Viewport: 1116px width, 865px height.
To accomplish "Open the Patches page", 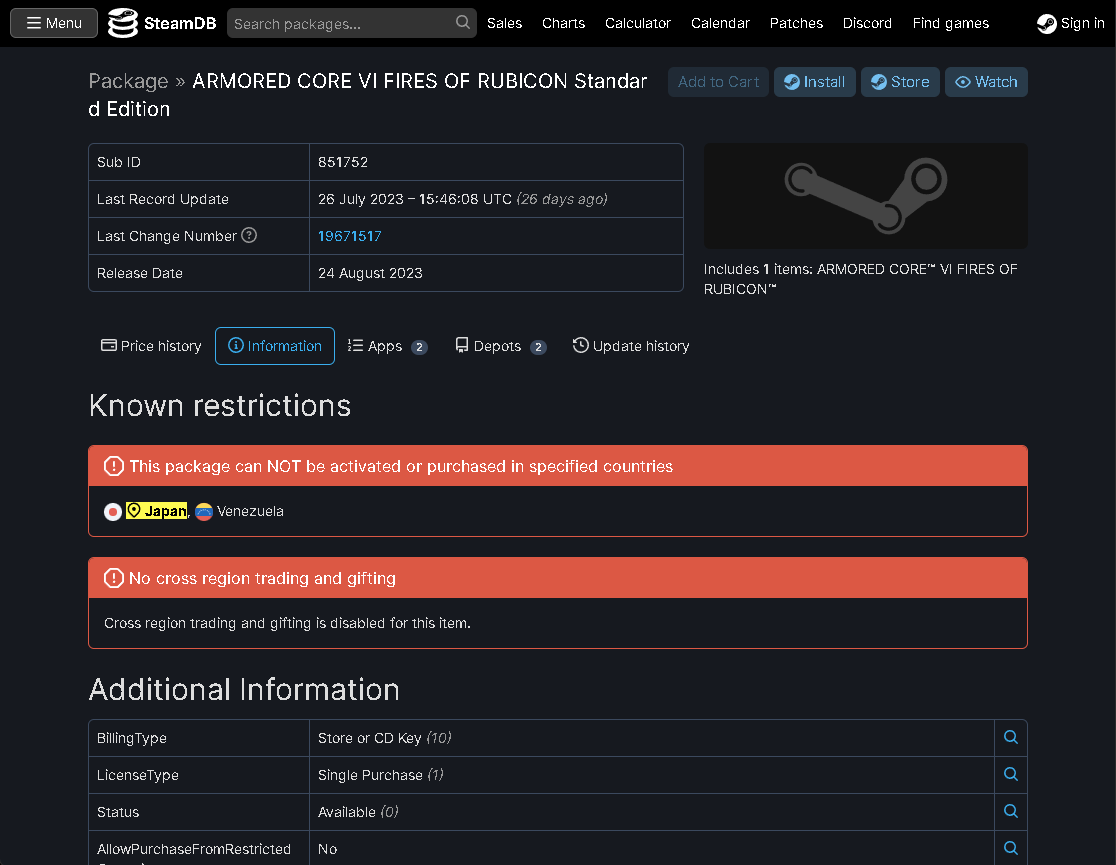I will coord(796,23).
